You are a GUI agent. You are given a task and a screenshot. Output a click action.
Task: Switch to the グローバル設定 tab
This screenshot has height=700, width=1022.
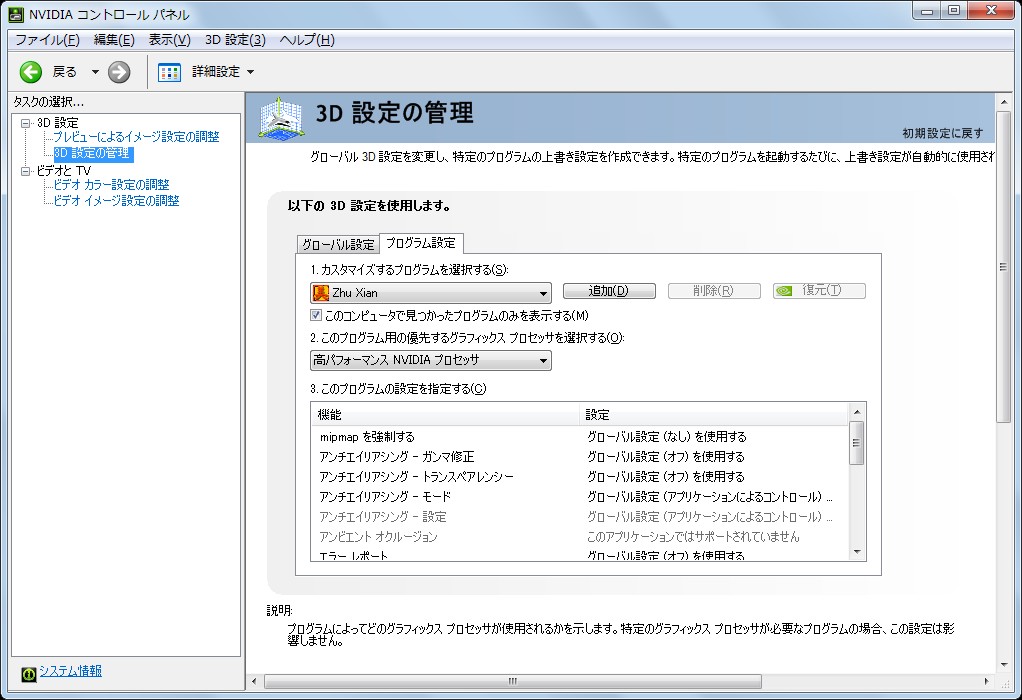click(x=338, y=244)
